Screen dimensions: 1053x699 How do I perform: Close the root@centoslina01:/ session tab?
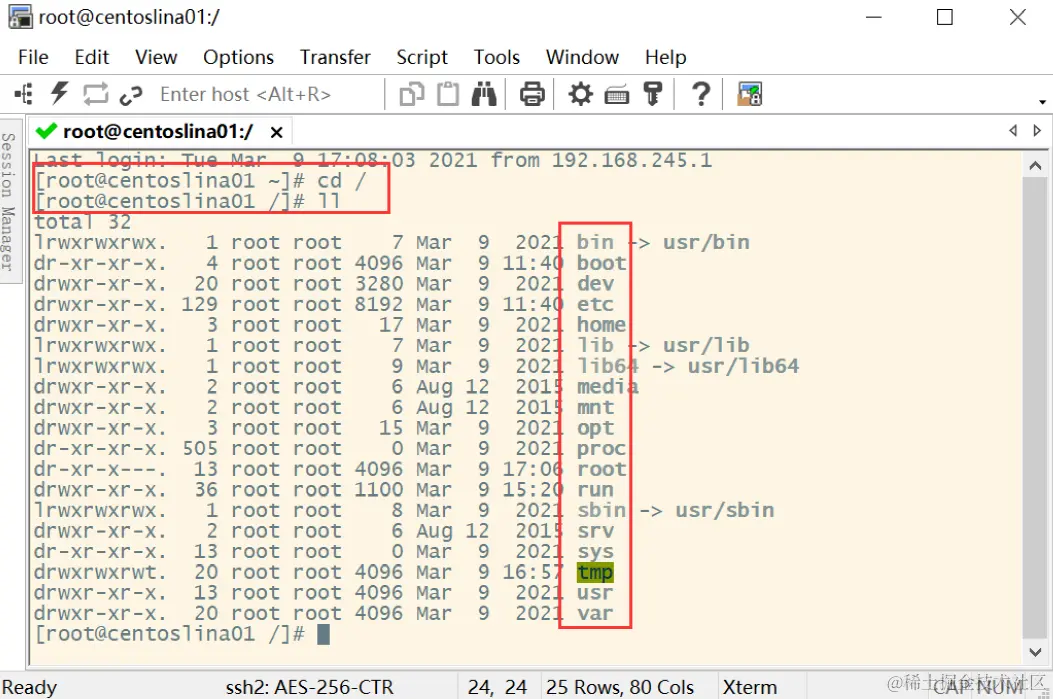pos(276,132)
